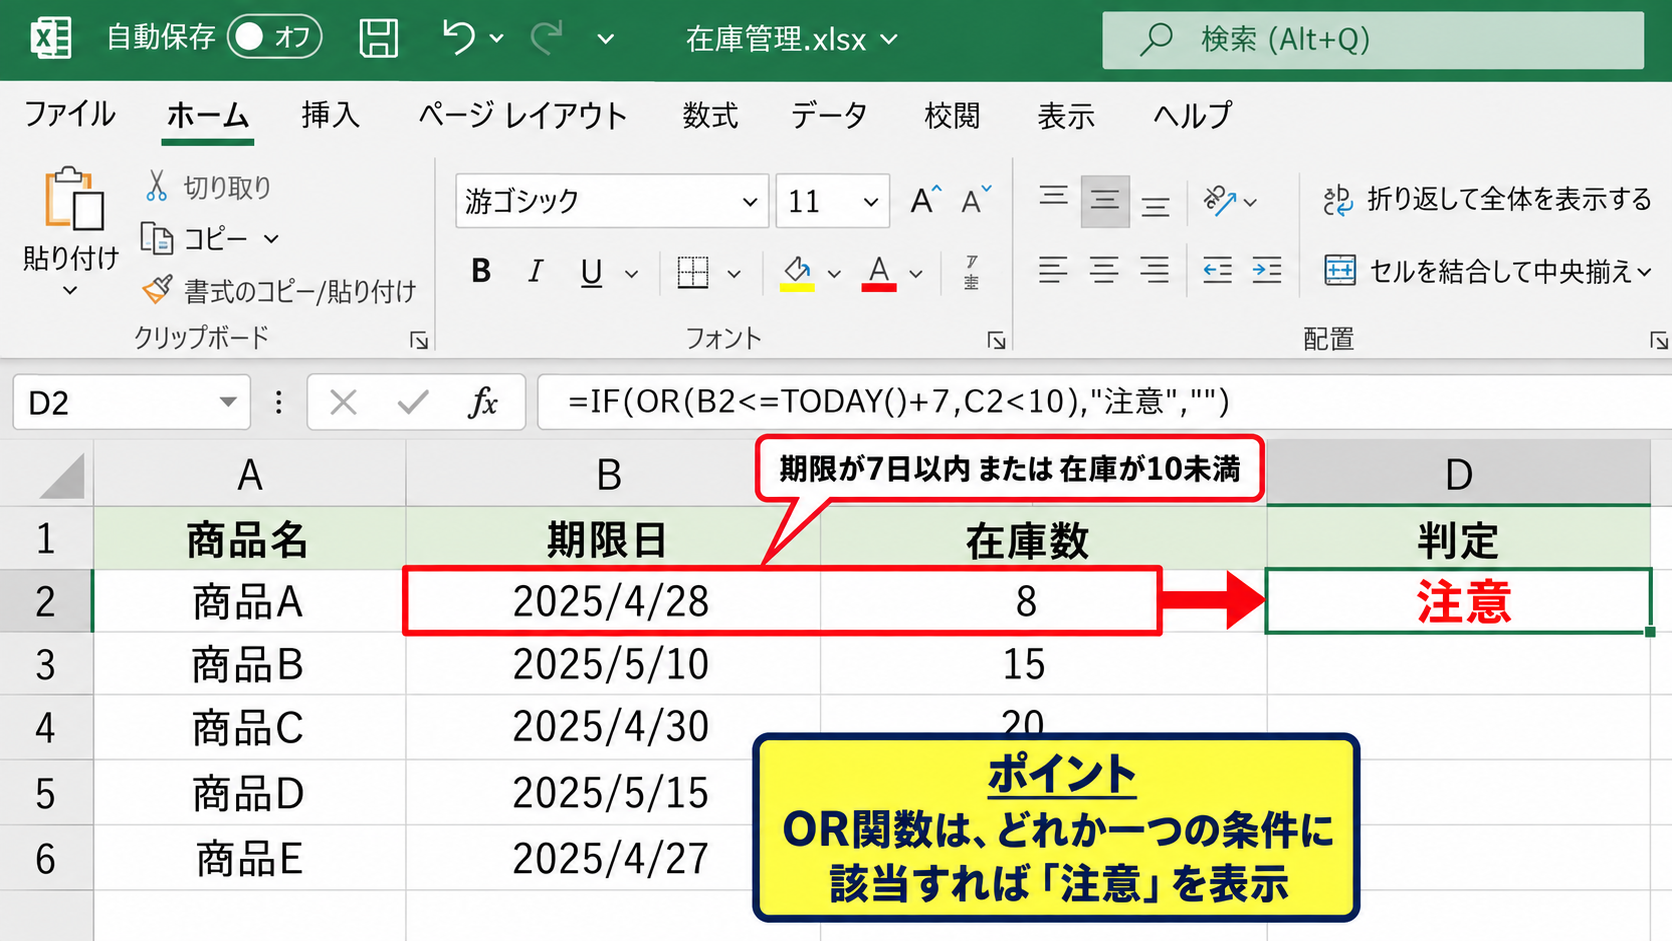Open the ページ レイアウト tab

[522, 115]
